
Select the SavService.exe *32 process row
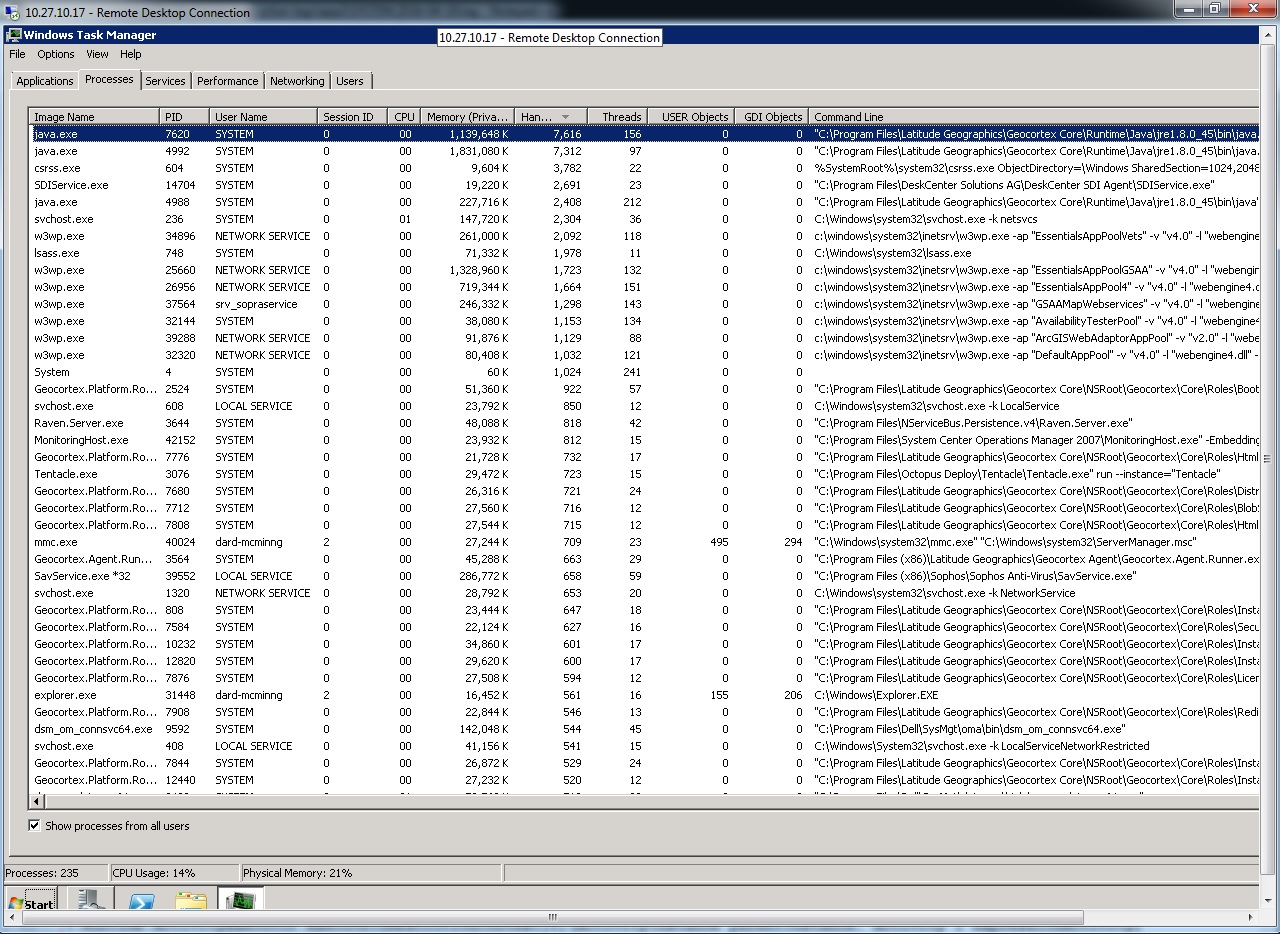[x=644, y=576]
